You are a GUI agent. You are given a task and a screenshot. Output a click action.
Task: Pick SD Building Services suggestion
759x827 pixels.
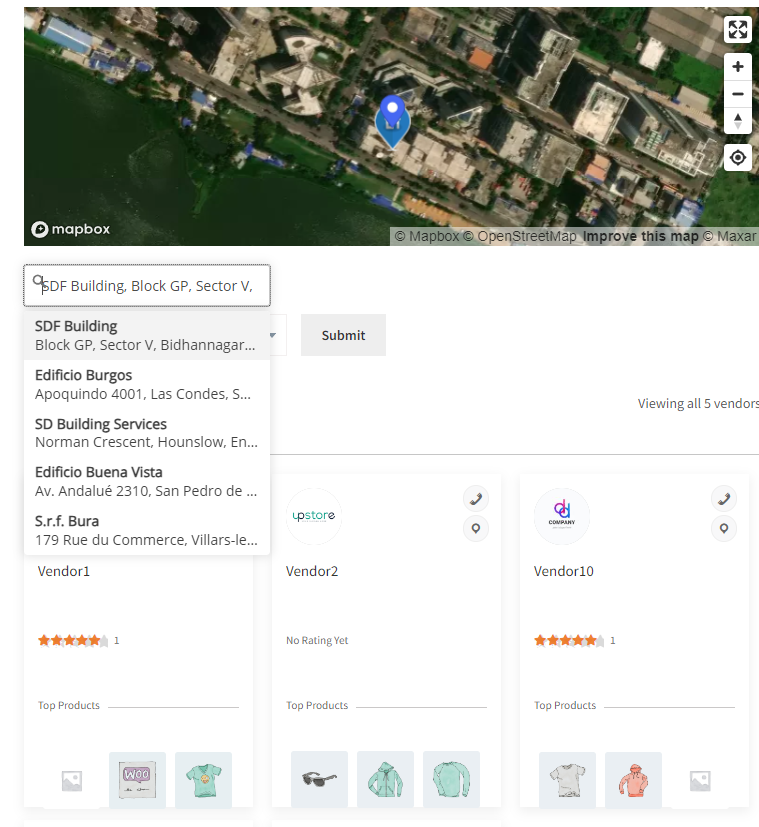point(146,433)
